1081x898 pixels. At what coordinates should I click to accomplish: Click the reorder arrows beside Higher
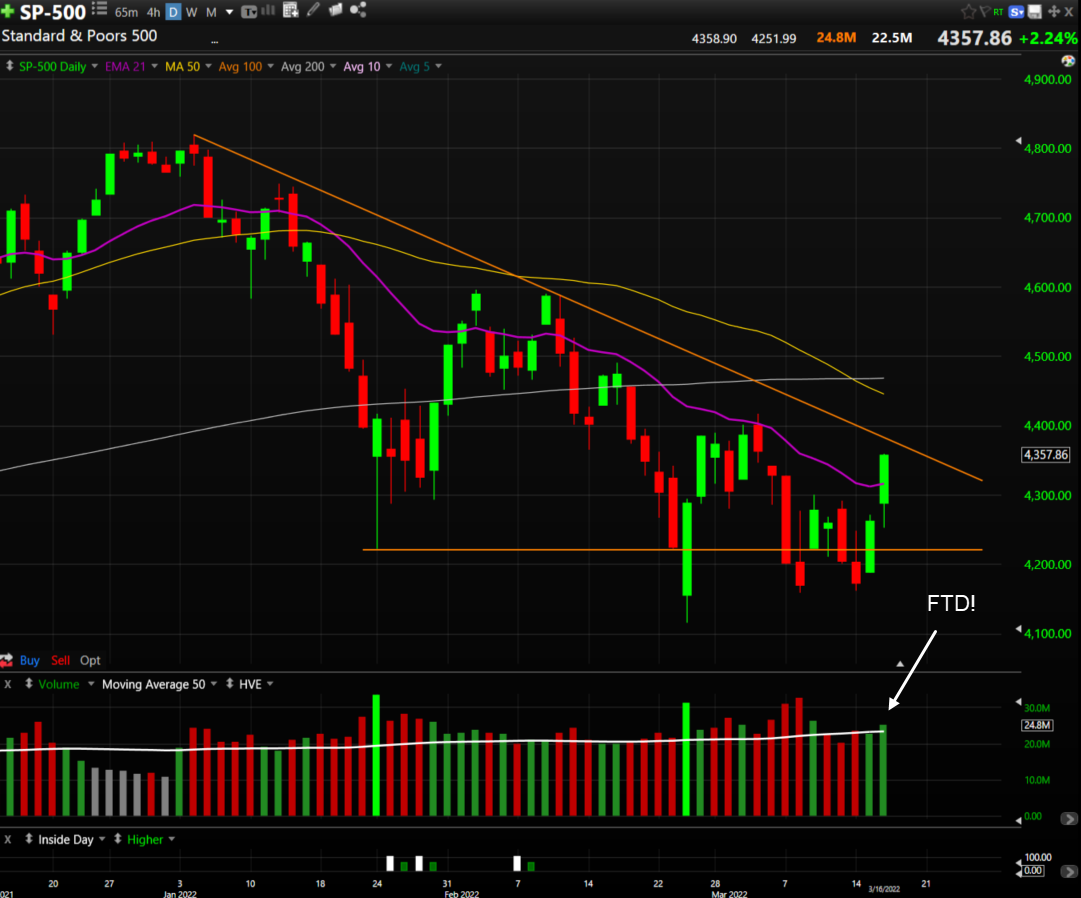pyautogui.click(x=118, y=839)
